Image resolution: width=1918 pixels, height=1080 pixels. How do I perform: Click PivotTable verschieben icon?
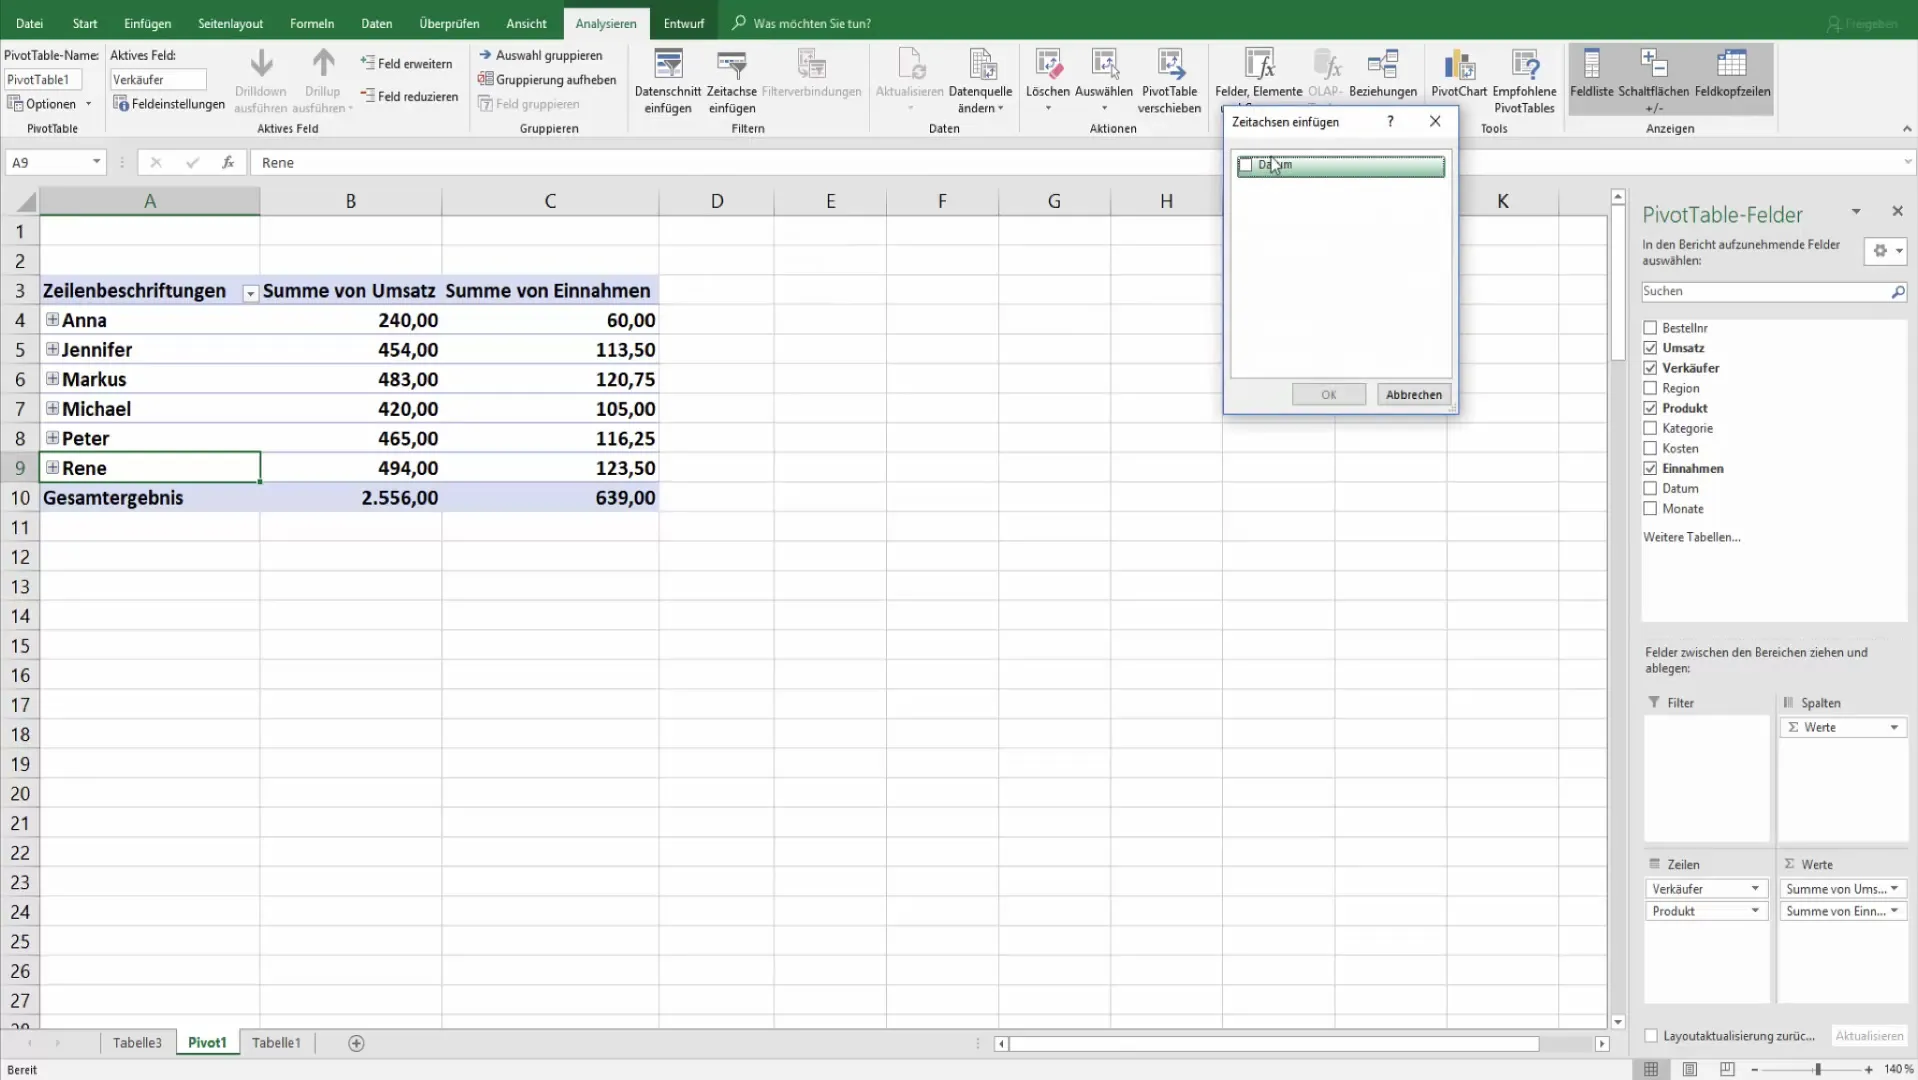1169,65
